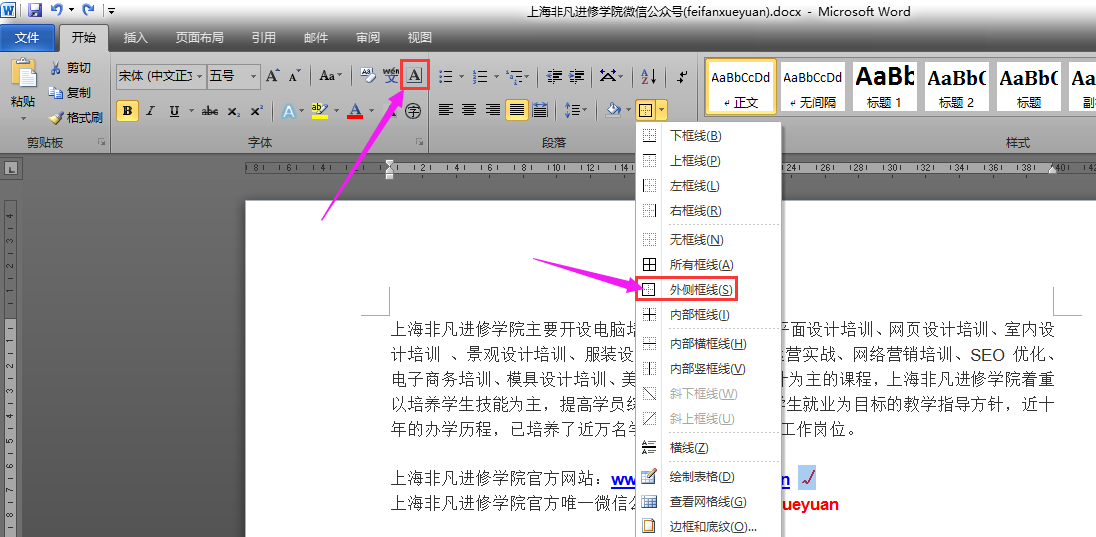This screenshot has height=537, width=1096.
Task: Clear formatting with eraser icon
Action: 366,76
